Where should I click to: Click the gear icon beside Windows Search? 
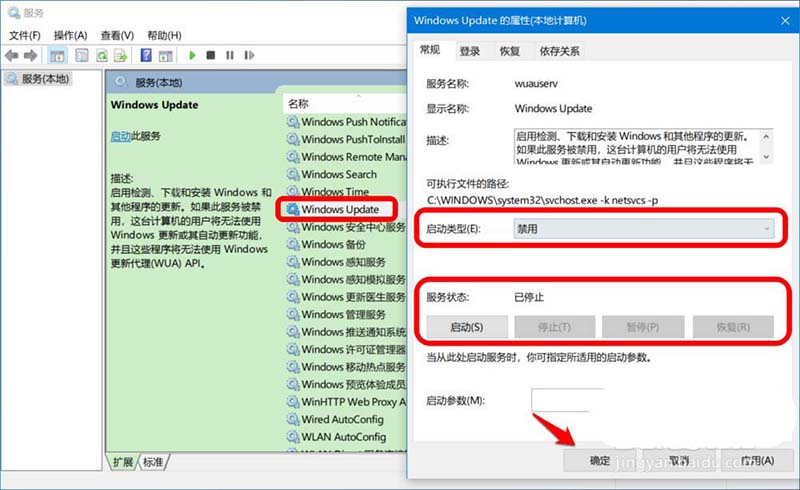292,174
